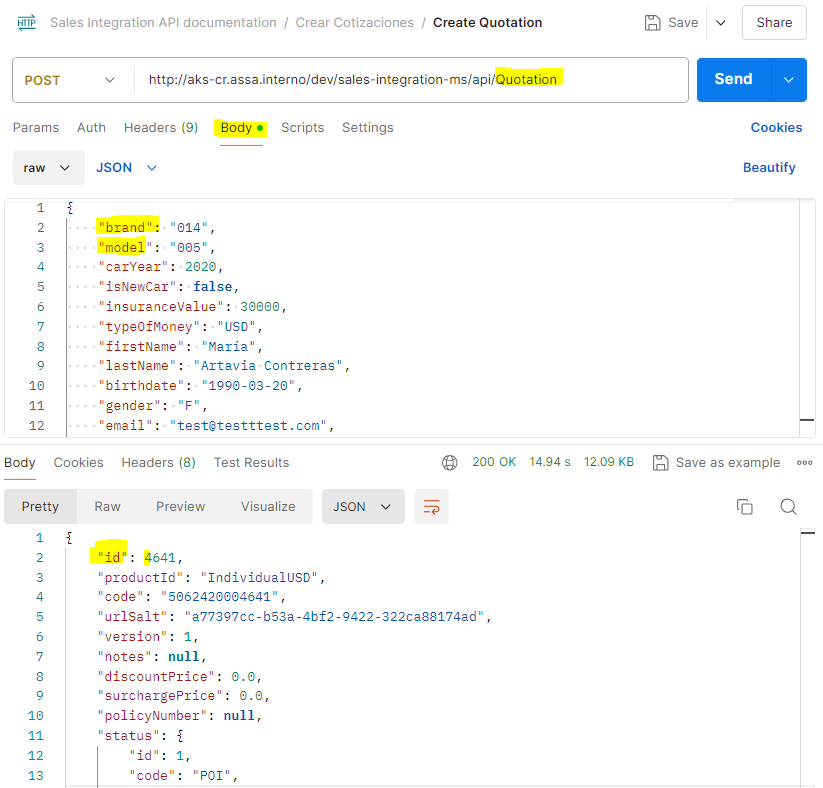Click breadcrumb Crear Cotizaciones
The height and width of the screenshot is (788, 823).
pos(354,23)
